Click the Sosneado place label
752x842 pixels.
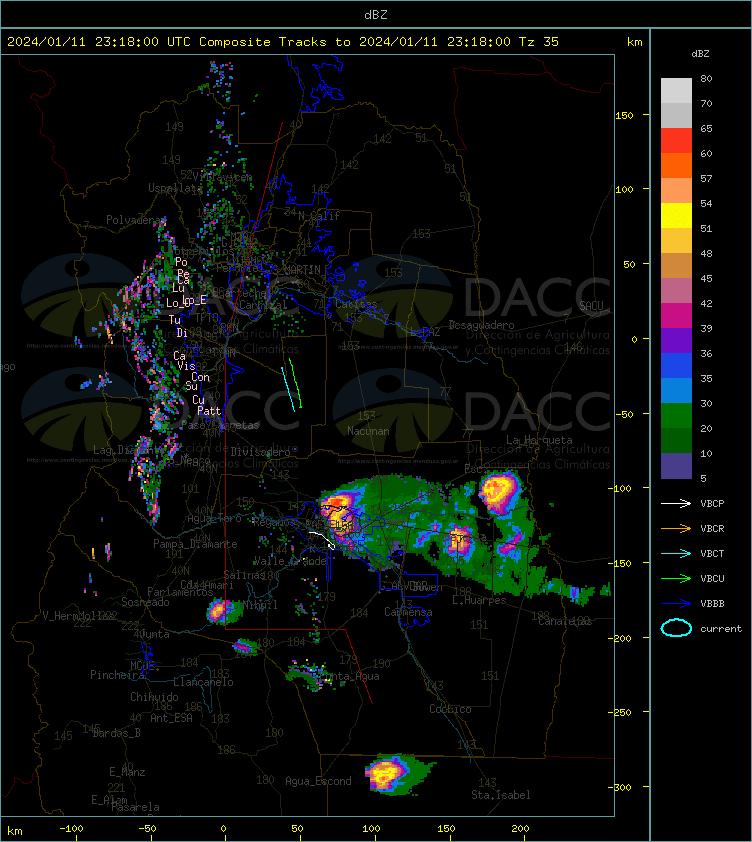[145, 603]
